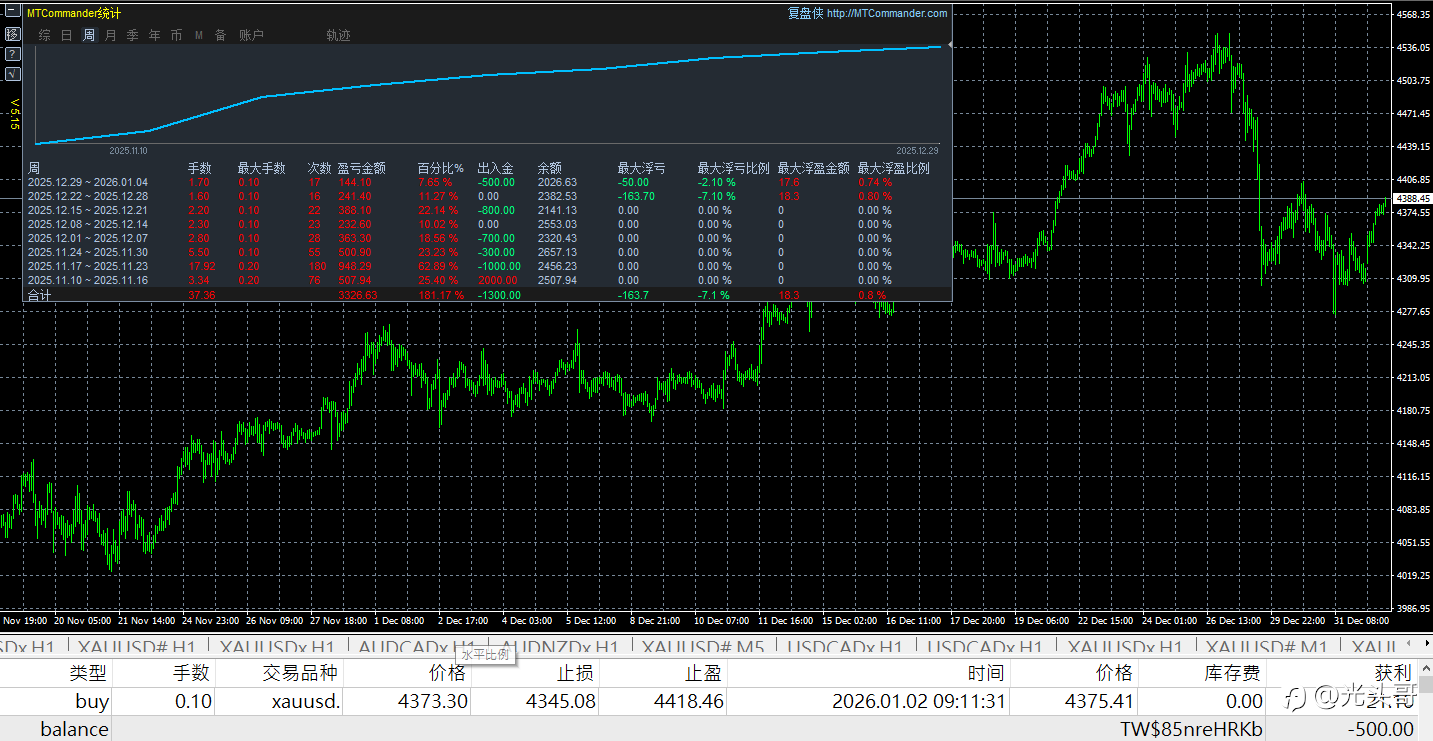Click the take profit value 4418.46

pyautogui.click(x=688, y=701)
